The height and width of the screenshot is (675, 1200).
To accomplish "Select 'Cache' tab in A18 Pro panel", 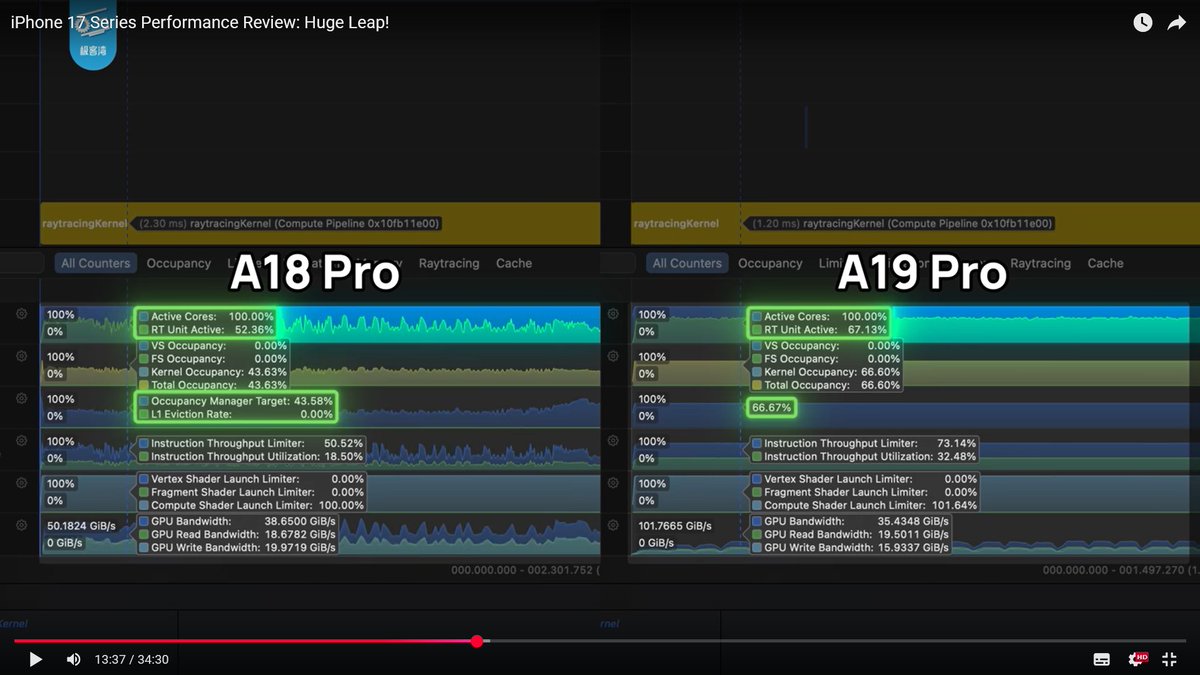I will pos(514,263).
